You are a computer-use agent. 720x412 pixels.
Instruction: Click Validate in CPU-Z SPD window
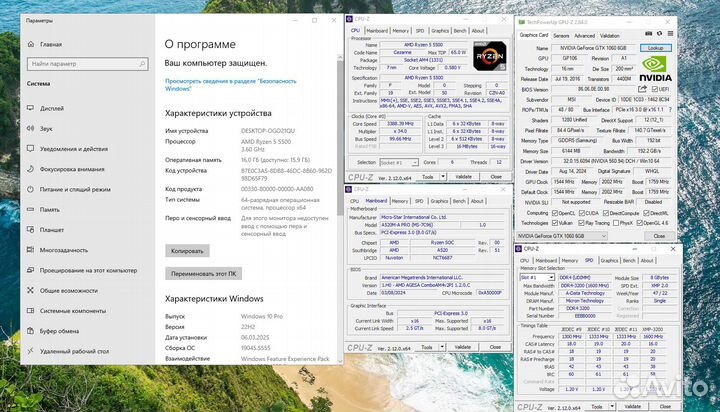pos(633,407)
